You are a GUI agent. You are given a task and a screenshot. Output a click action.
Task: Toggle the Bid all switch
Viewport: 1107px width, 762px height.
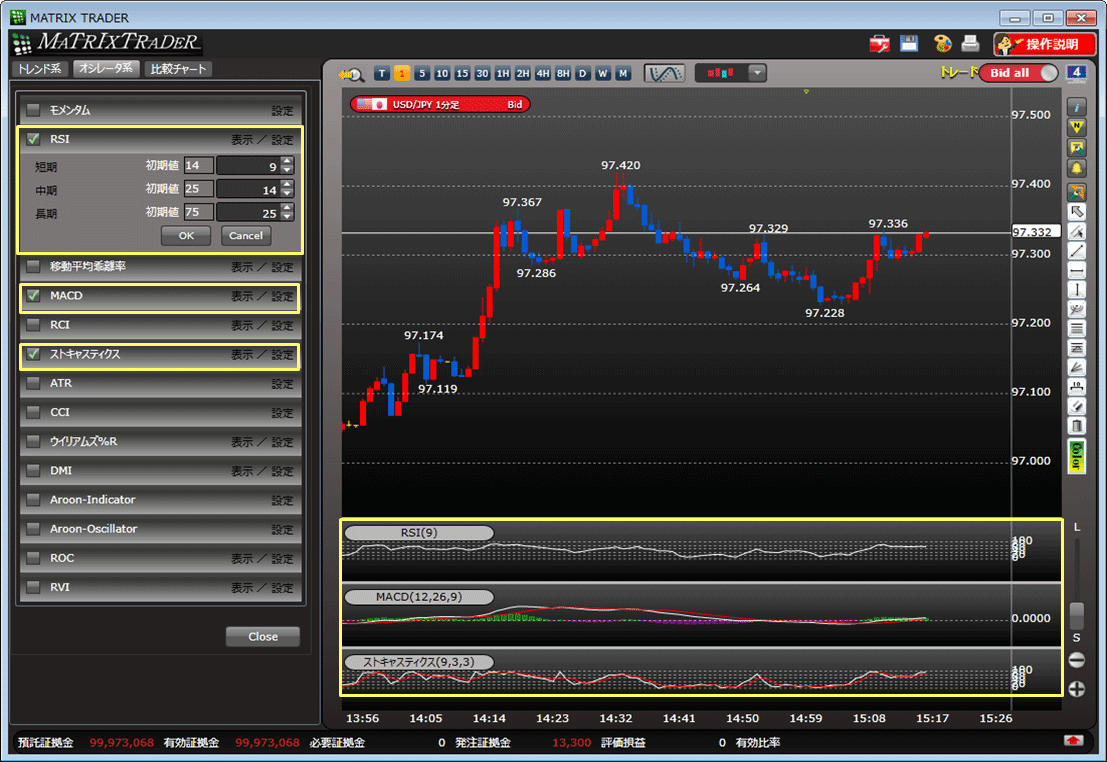coord(1019,73)
